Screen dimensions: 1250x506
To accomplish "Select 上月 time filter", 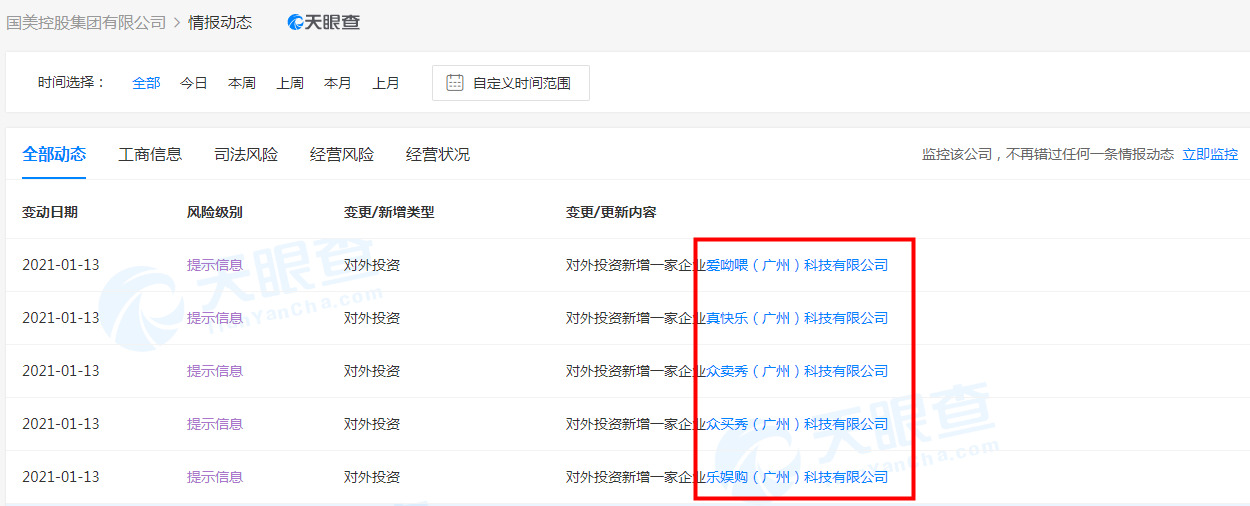I will (386, 83).
